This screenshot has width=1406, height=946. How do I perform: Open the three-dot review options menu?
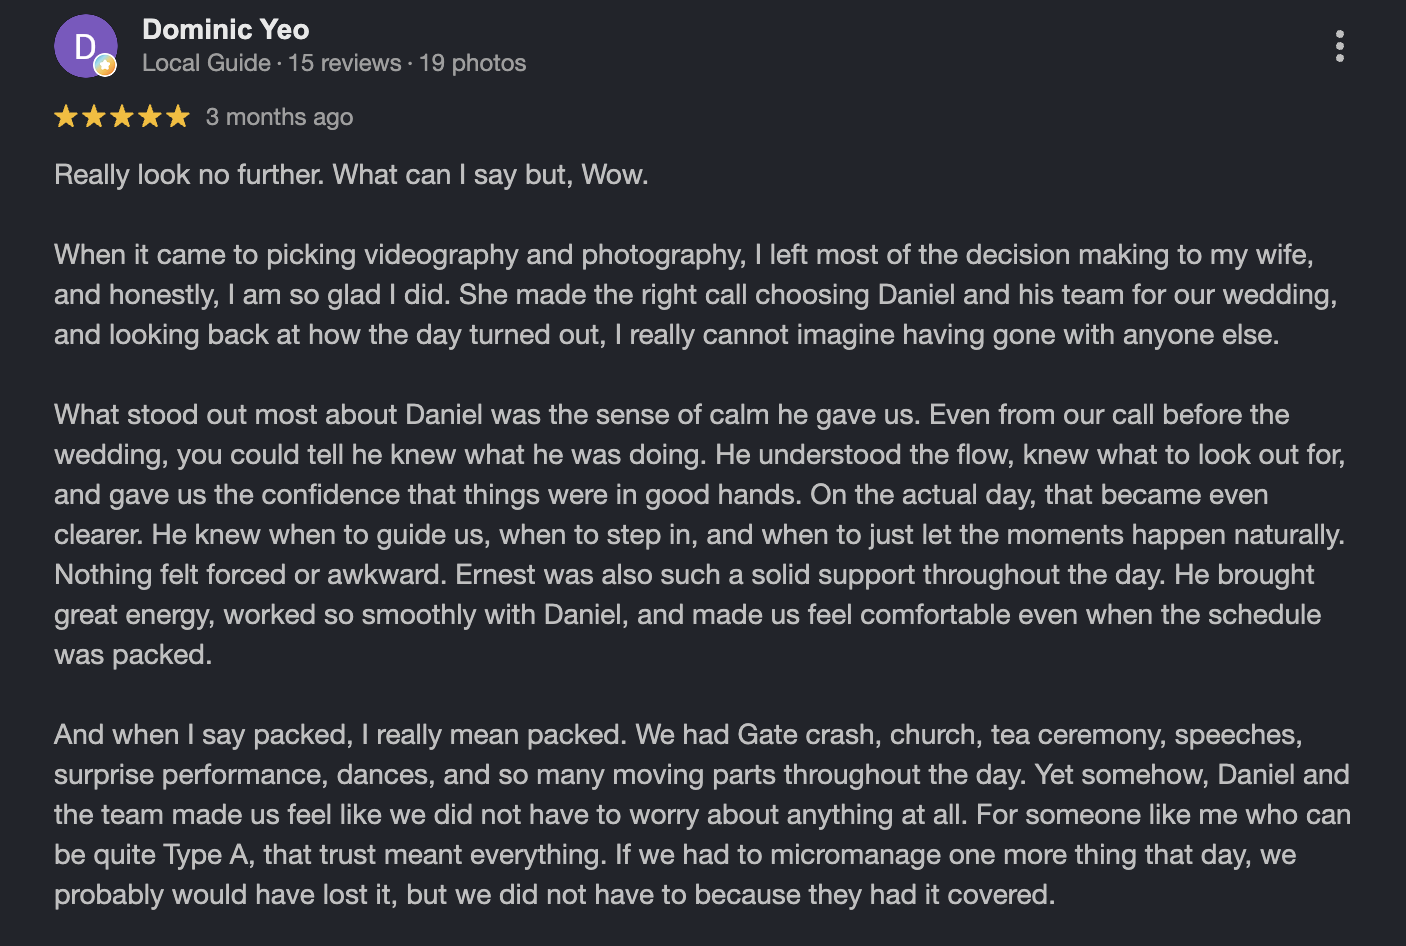coord(1339,46)
